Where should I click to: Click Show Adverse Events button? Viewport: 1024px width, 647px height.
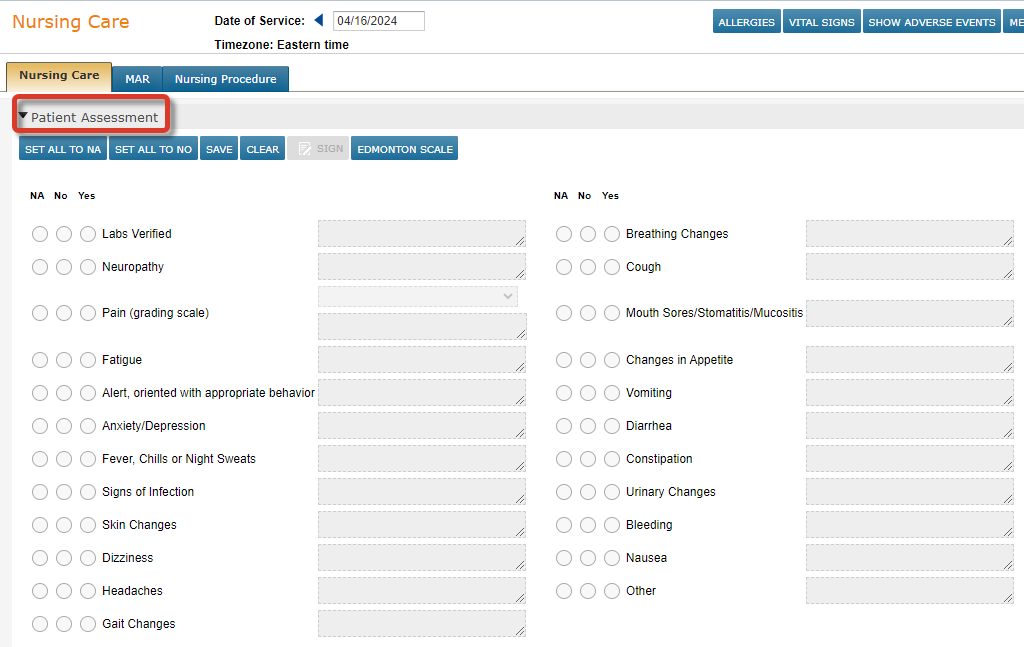[x=932, y=22]
